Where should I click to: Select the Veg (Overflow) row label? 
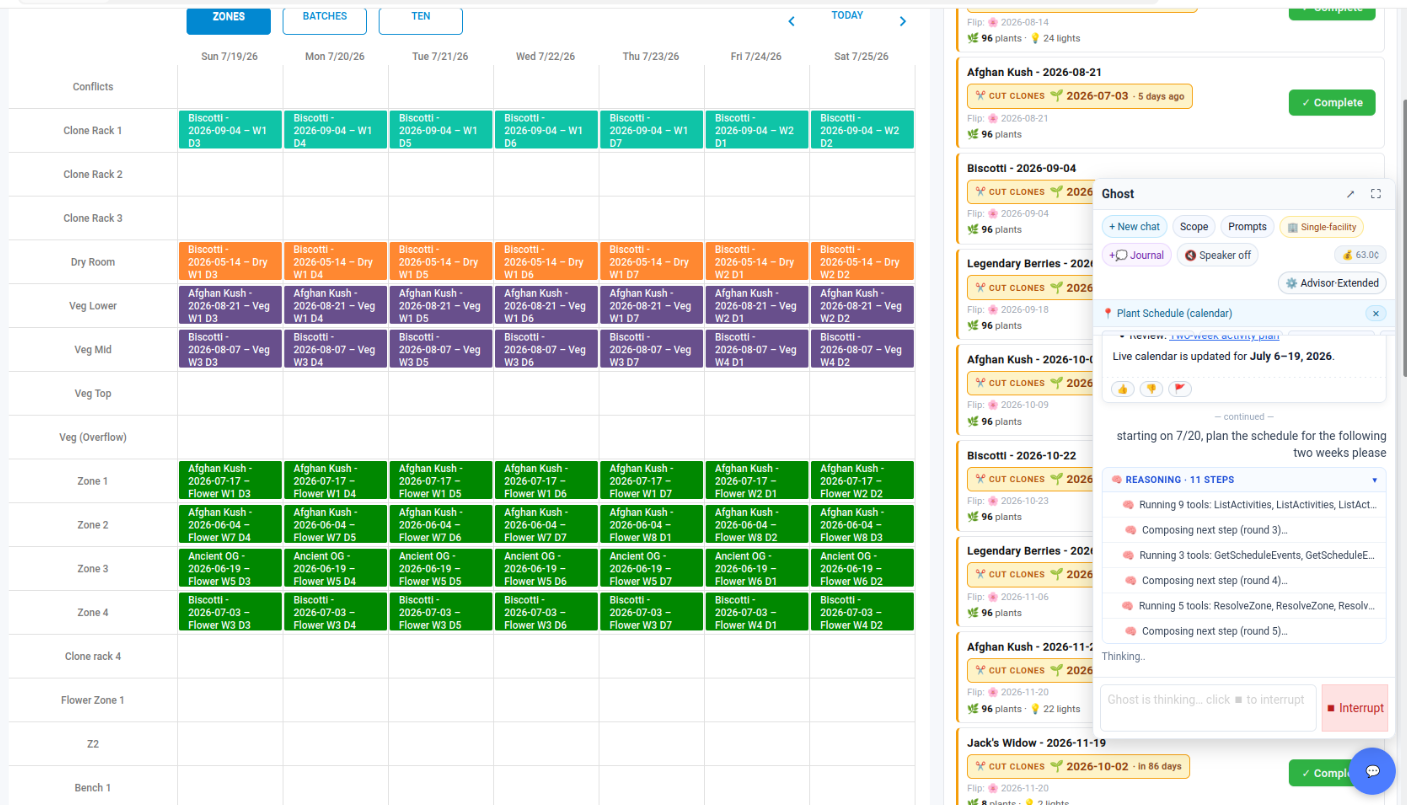tap(93, 438)
